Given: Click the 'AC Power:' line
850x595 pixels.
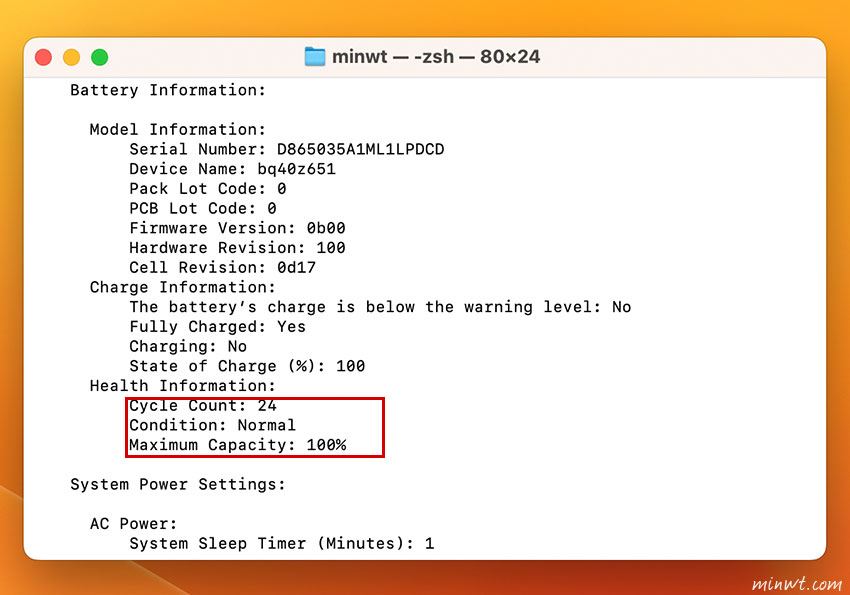Looking at the screenshot, I should [133, 523].
